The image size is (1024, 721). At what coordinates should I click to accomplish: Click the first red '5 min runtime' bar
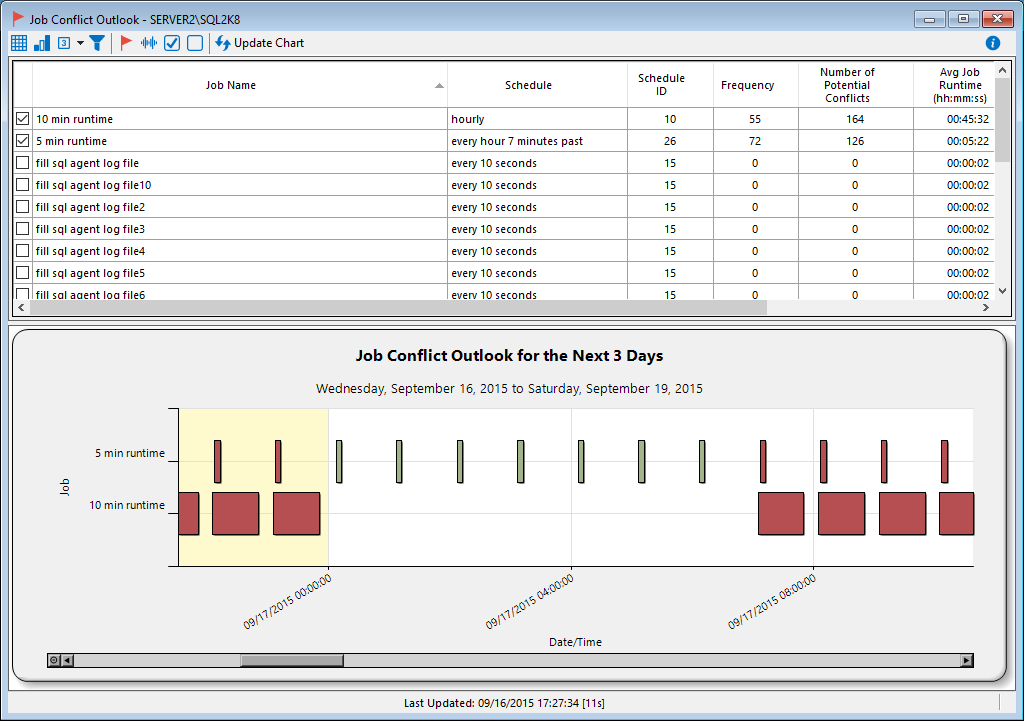click(x=217, y=461)
